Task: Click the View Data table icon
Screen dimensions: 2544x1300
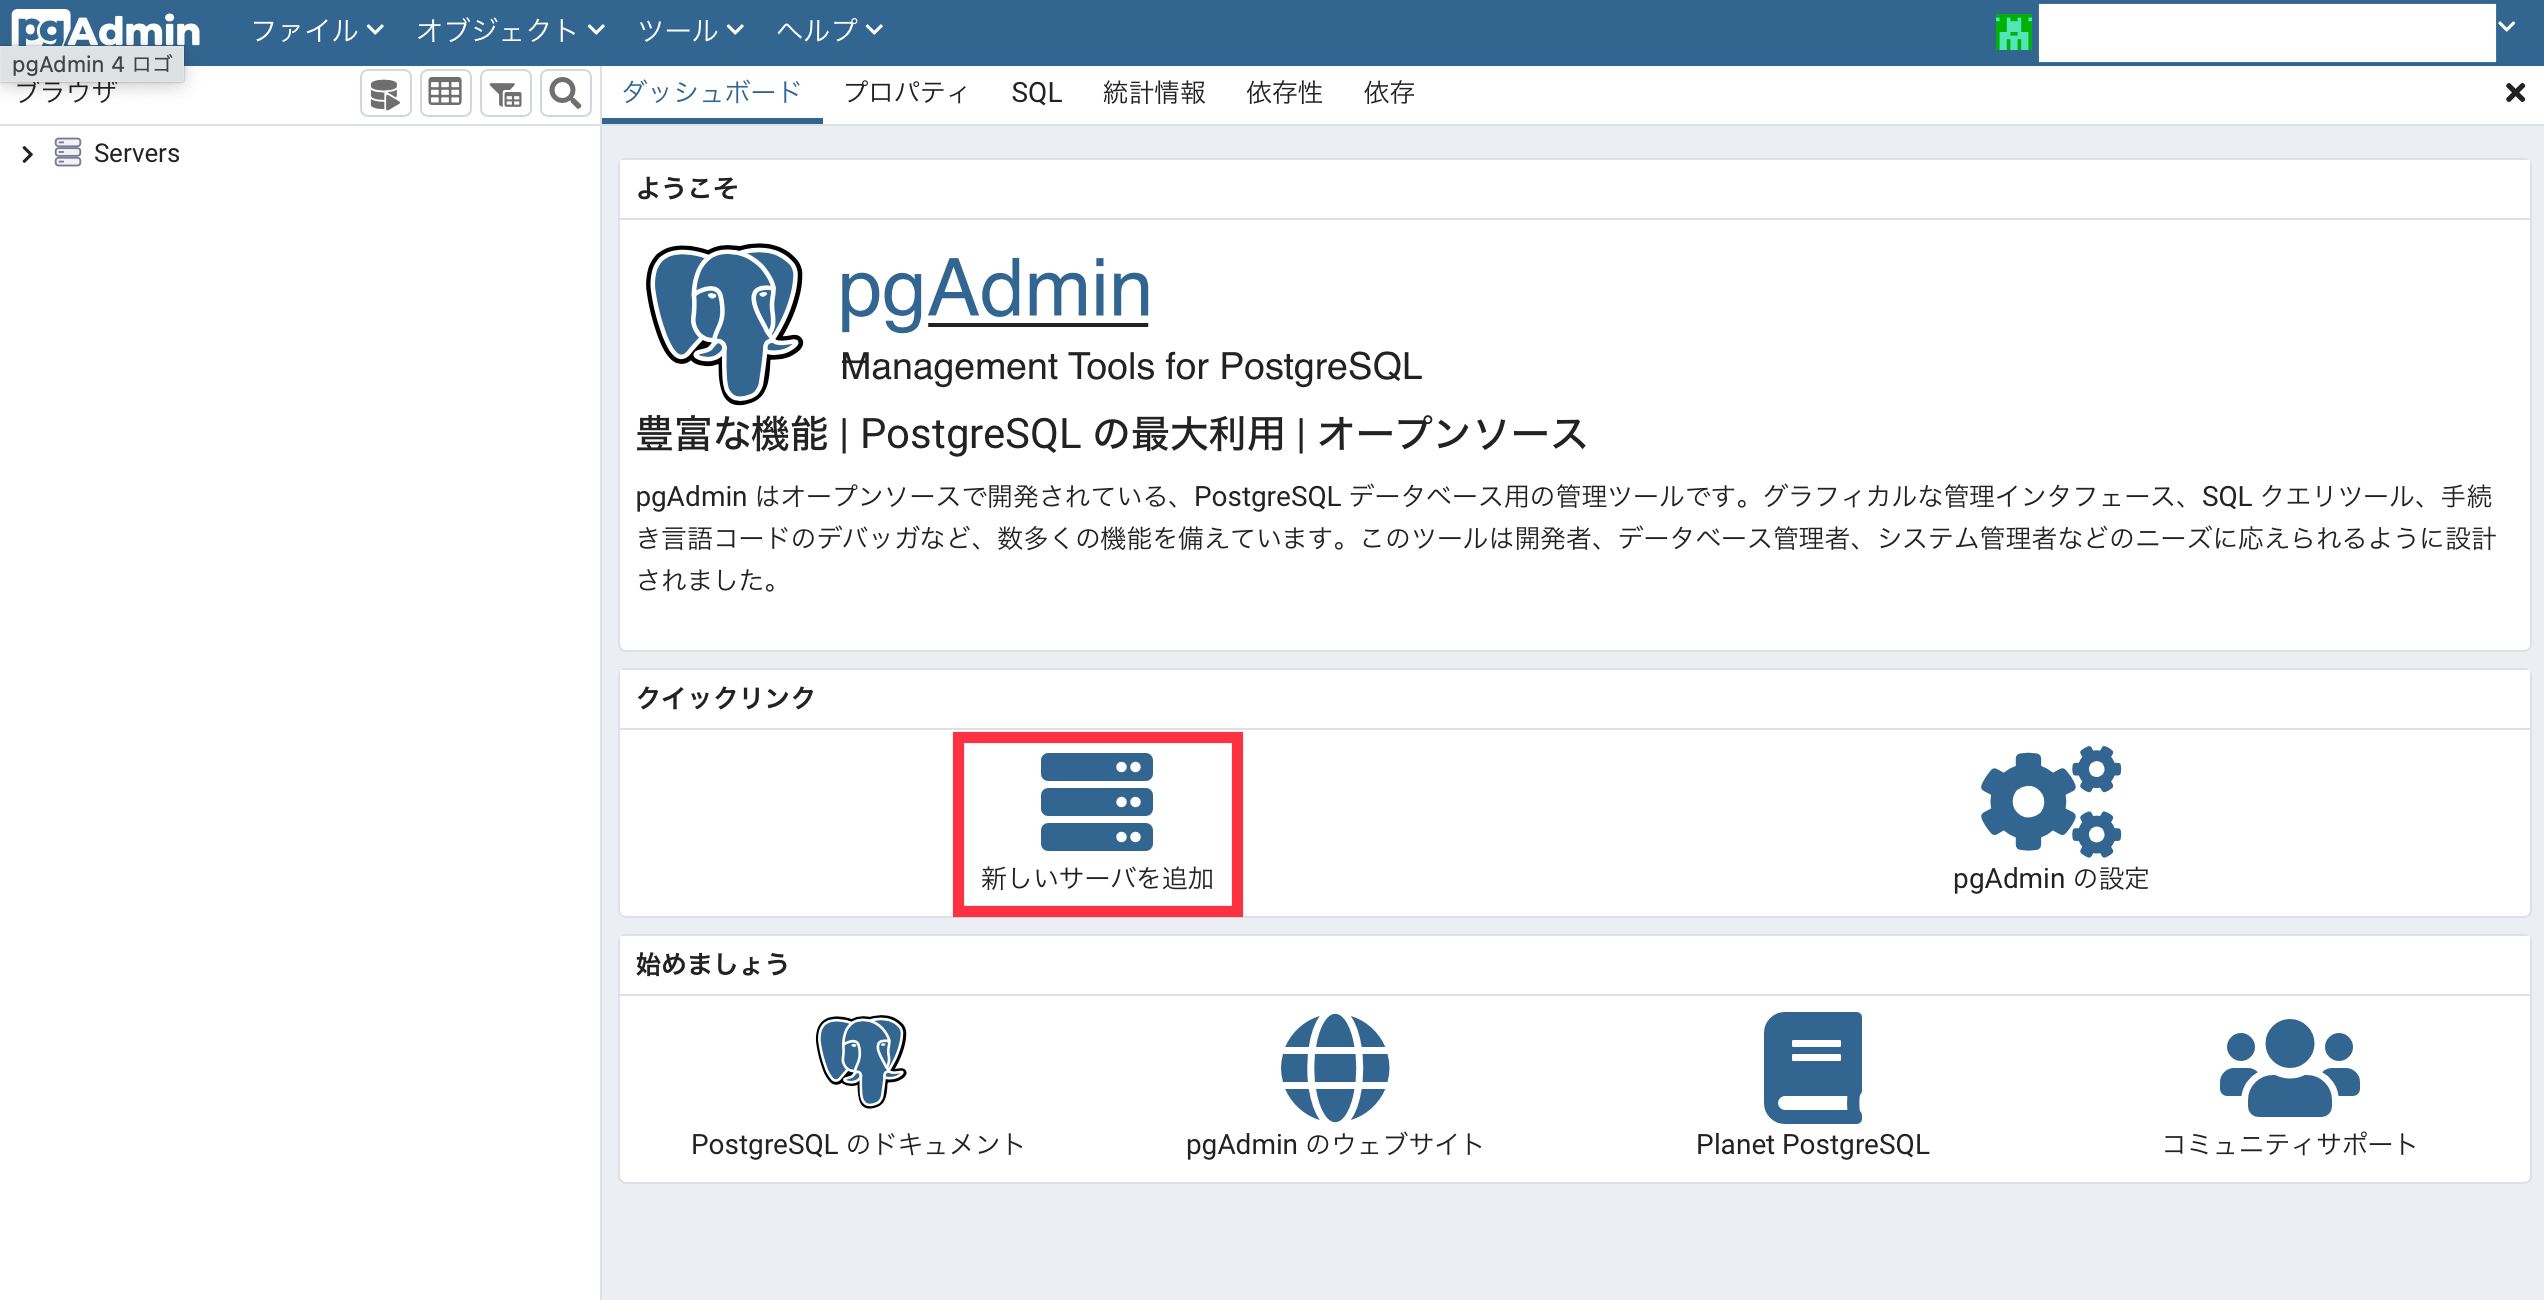Action: click(445, 94)
